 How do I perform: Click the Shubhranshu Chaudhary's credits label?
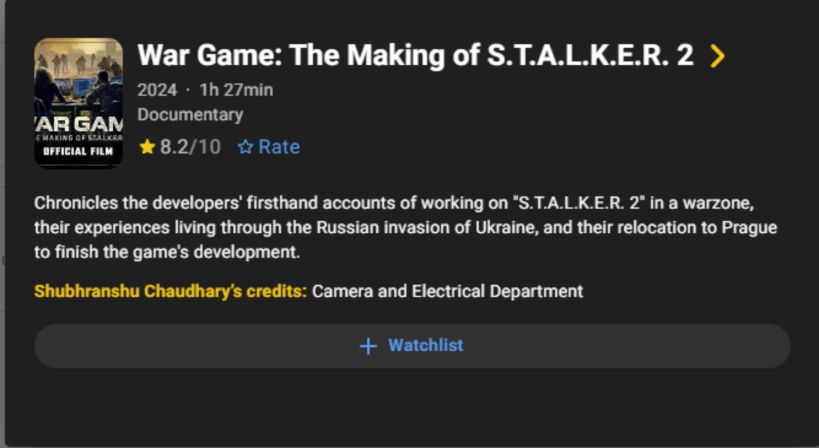click(170, 291)
